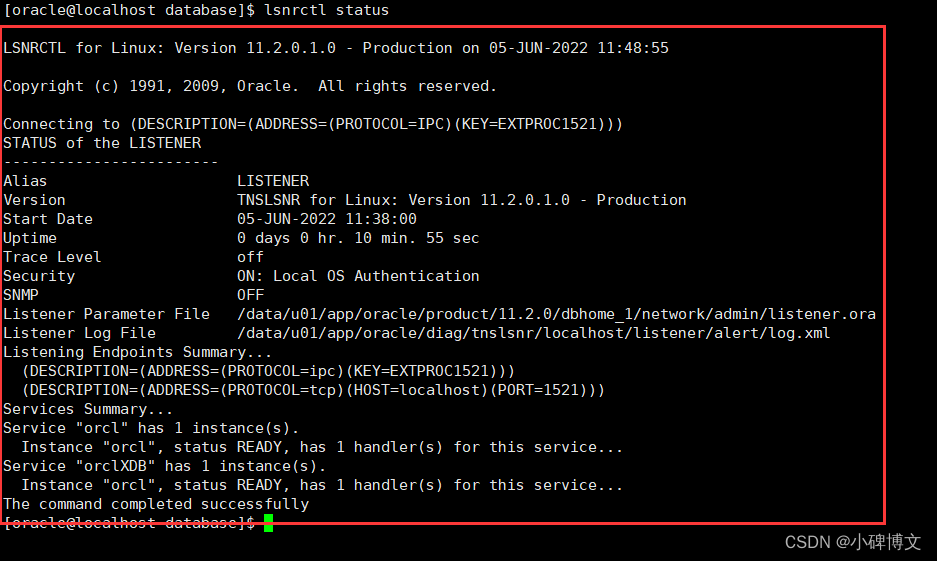The height and width of the screenshot is (561, 937).
Task: Click the 'ON: Local OS Authentication' security value
Action: pyautogui.click(x=358, y=276)
